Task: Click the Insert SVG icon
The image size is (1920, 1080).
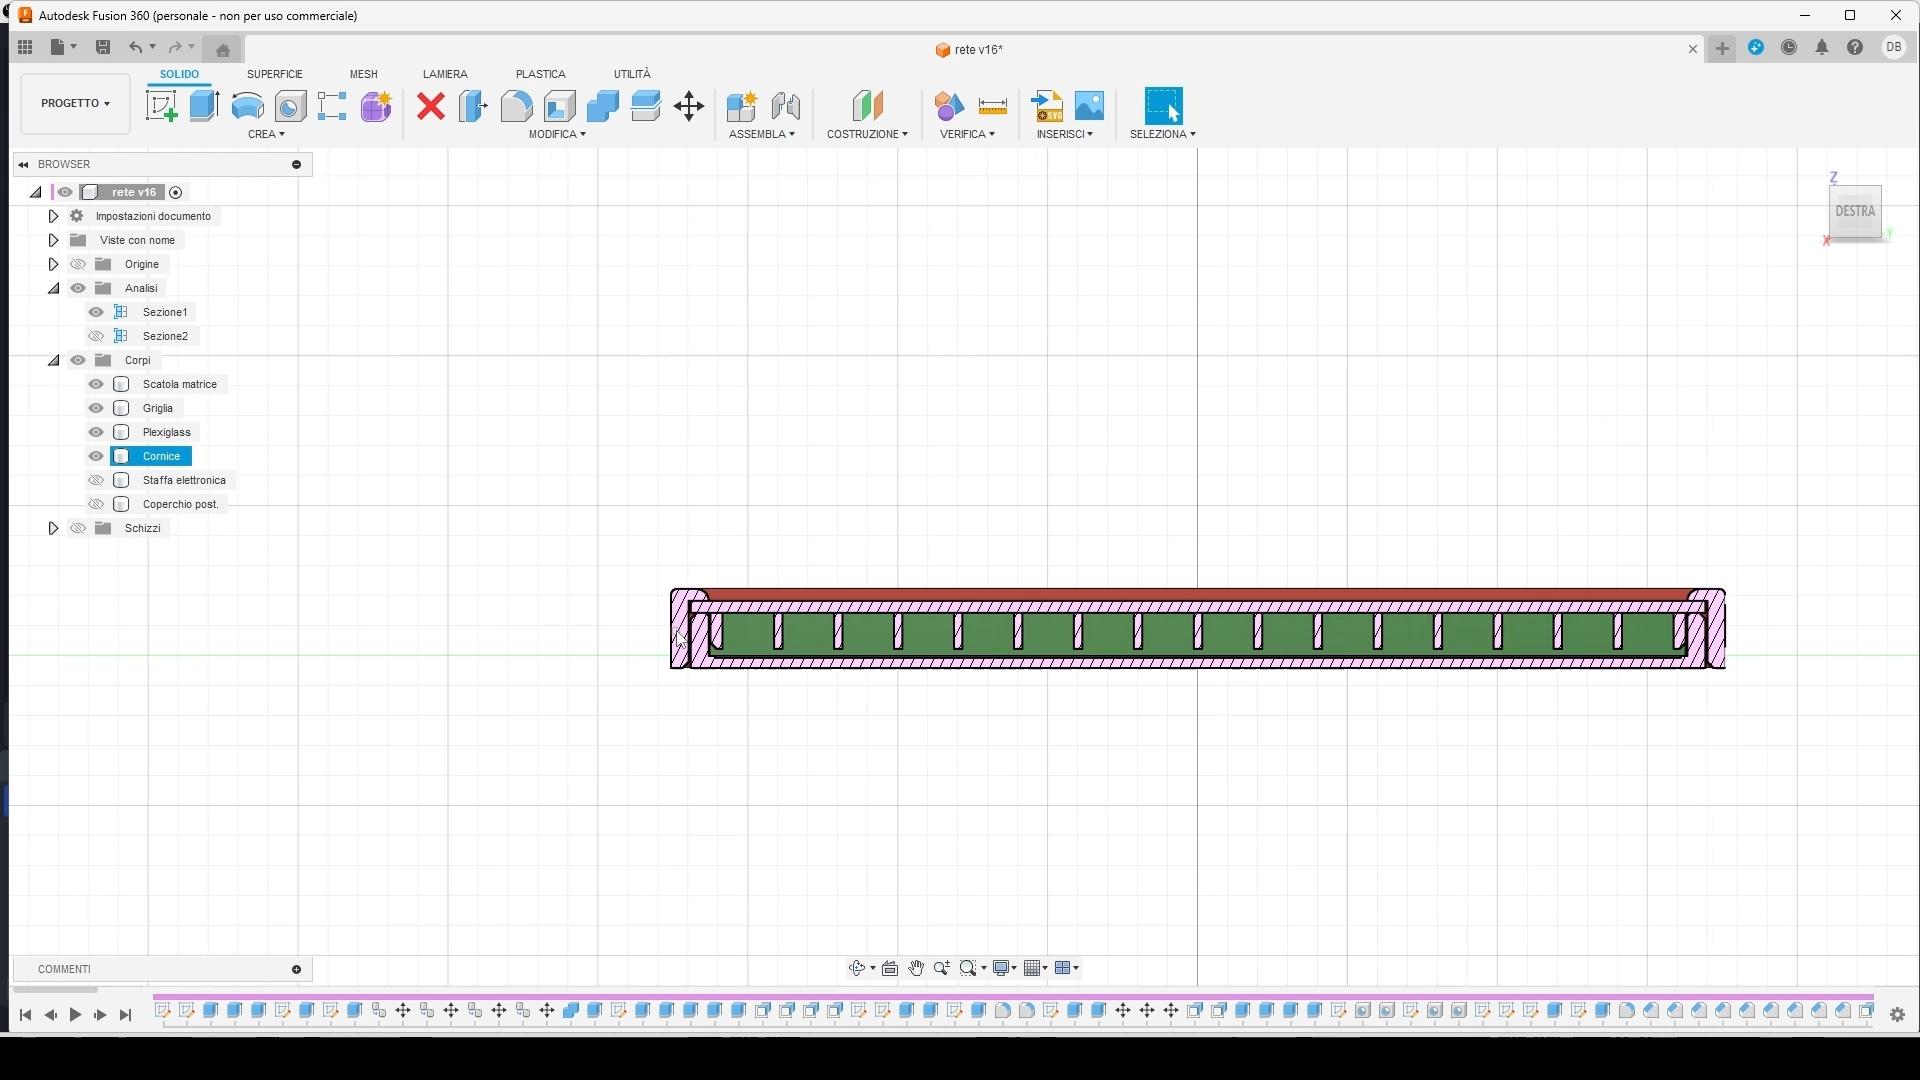Action: tap(1047, 106)
